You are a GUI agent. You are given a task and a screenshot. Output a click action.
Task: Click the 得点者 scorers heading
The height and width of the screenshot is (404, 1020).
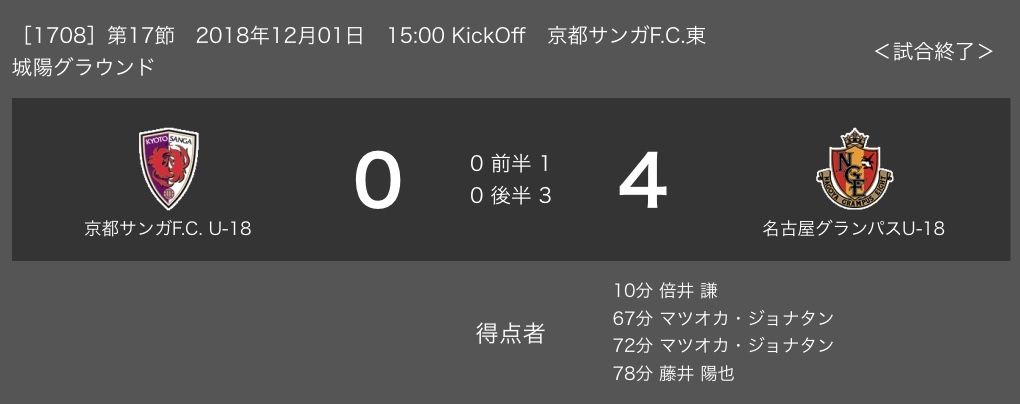point(510,333)
